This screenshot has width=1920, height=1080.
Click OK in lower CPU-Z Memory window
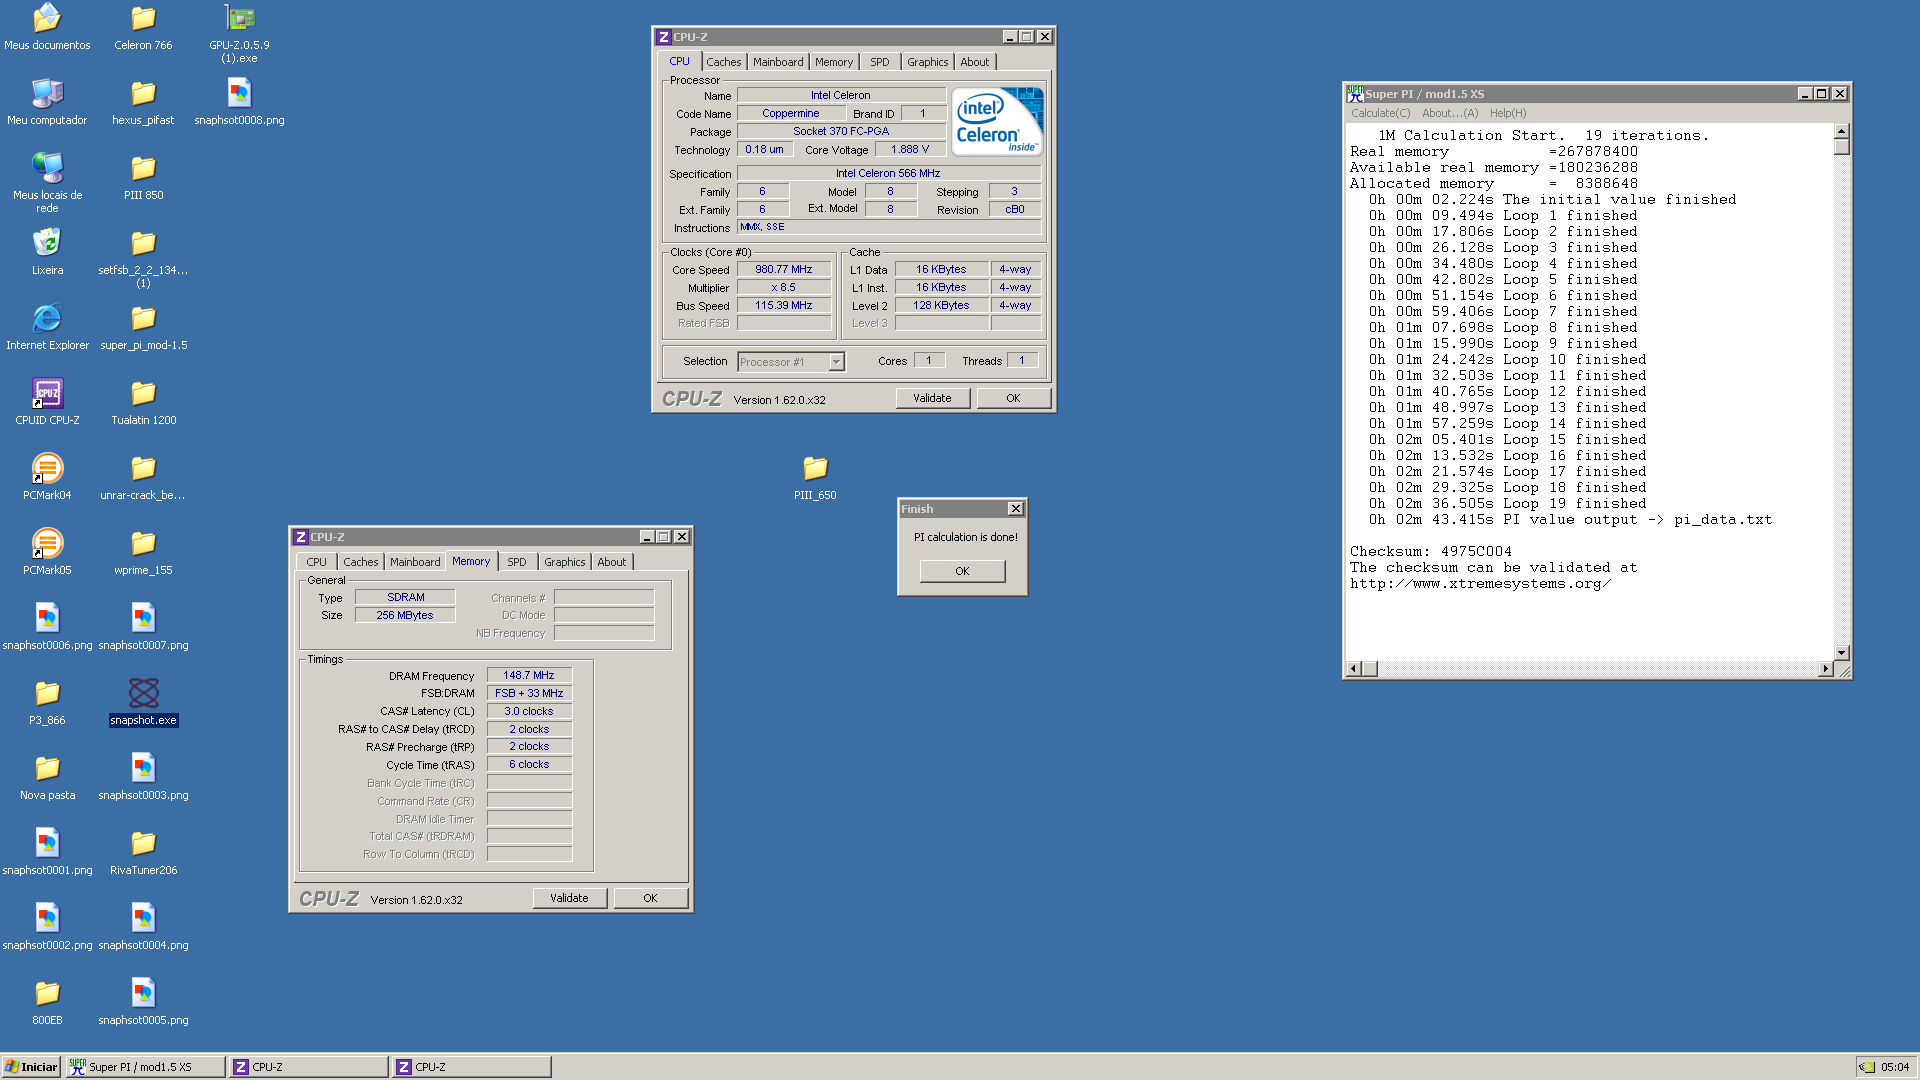650,898
